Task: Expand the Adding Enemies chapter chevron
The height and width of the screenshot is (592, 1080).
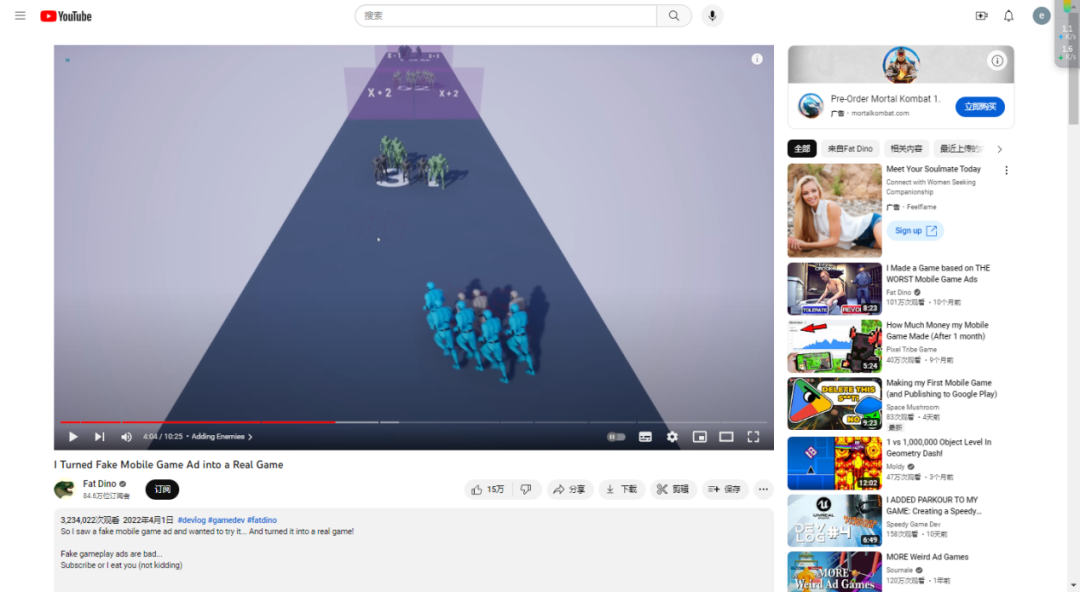Action: (250, 436)
